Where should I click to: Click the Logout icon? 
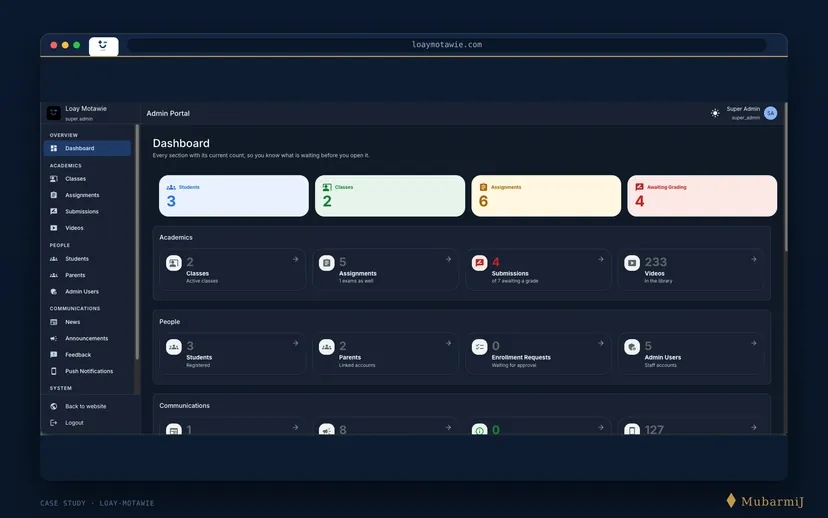[53, 423]
